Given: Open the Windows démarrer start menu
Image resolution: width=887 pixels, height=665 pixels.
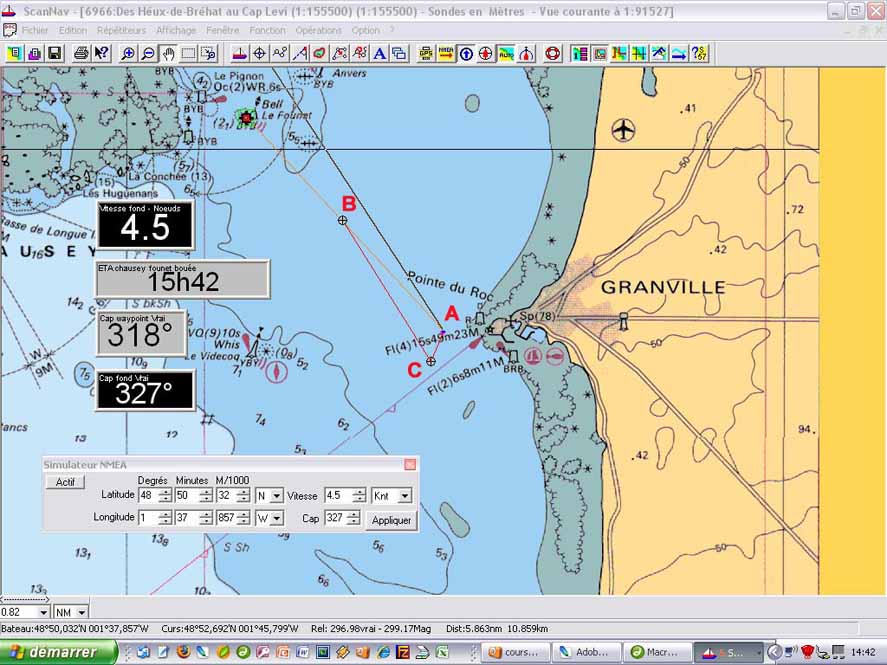Looking at the screenshot, I should tap(58, 652).
